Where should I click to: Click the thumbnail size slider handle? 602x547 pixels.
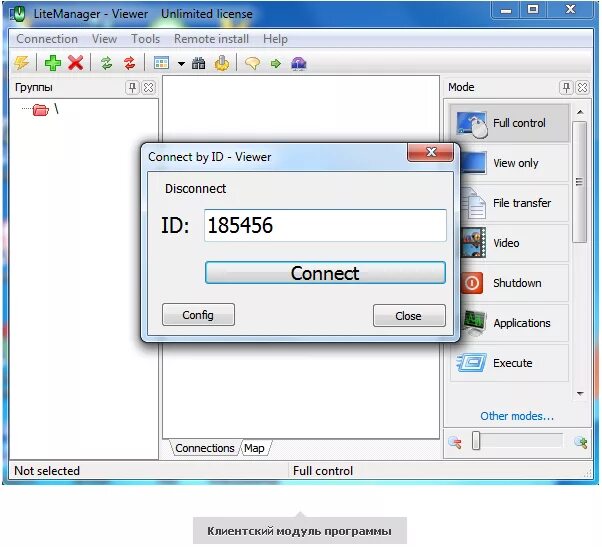pyautogui.click(x=476, y=440)
